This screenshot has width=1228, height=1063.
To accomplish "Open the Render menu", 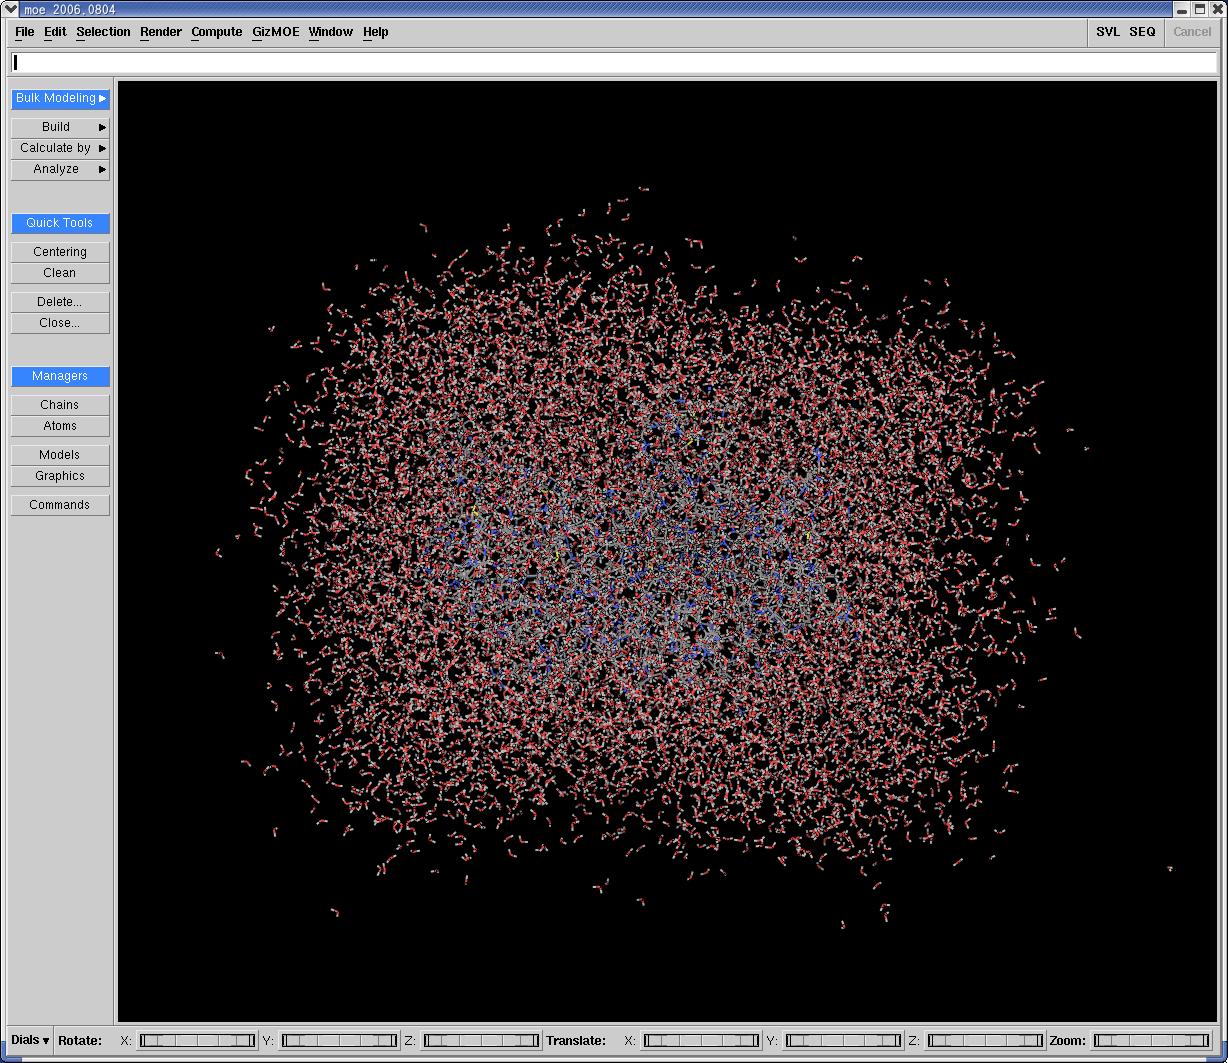I will coord(160,32).
